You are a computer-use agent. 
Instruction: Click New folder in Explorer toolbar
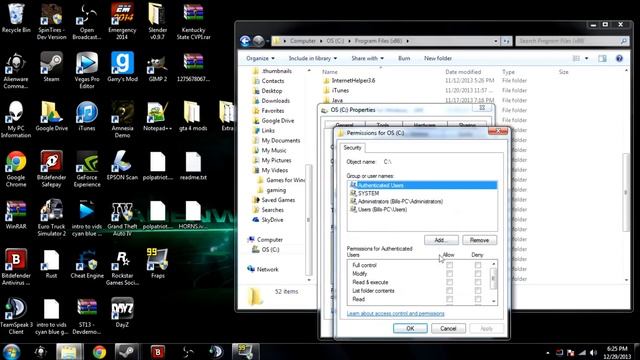point(438,58)
